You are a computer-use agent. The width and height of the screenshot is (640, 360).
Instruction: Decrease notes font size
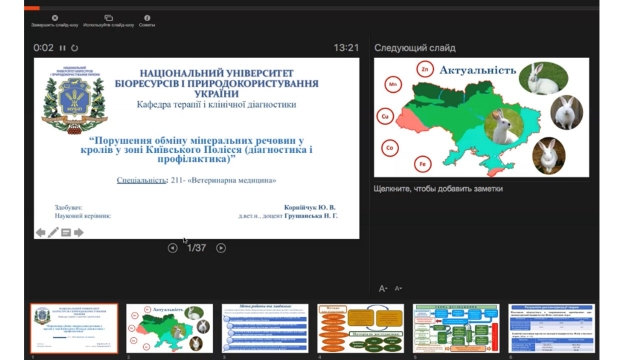pos(398,289)
